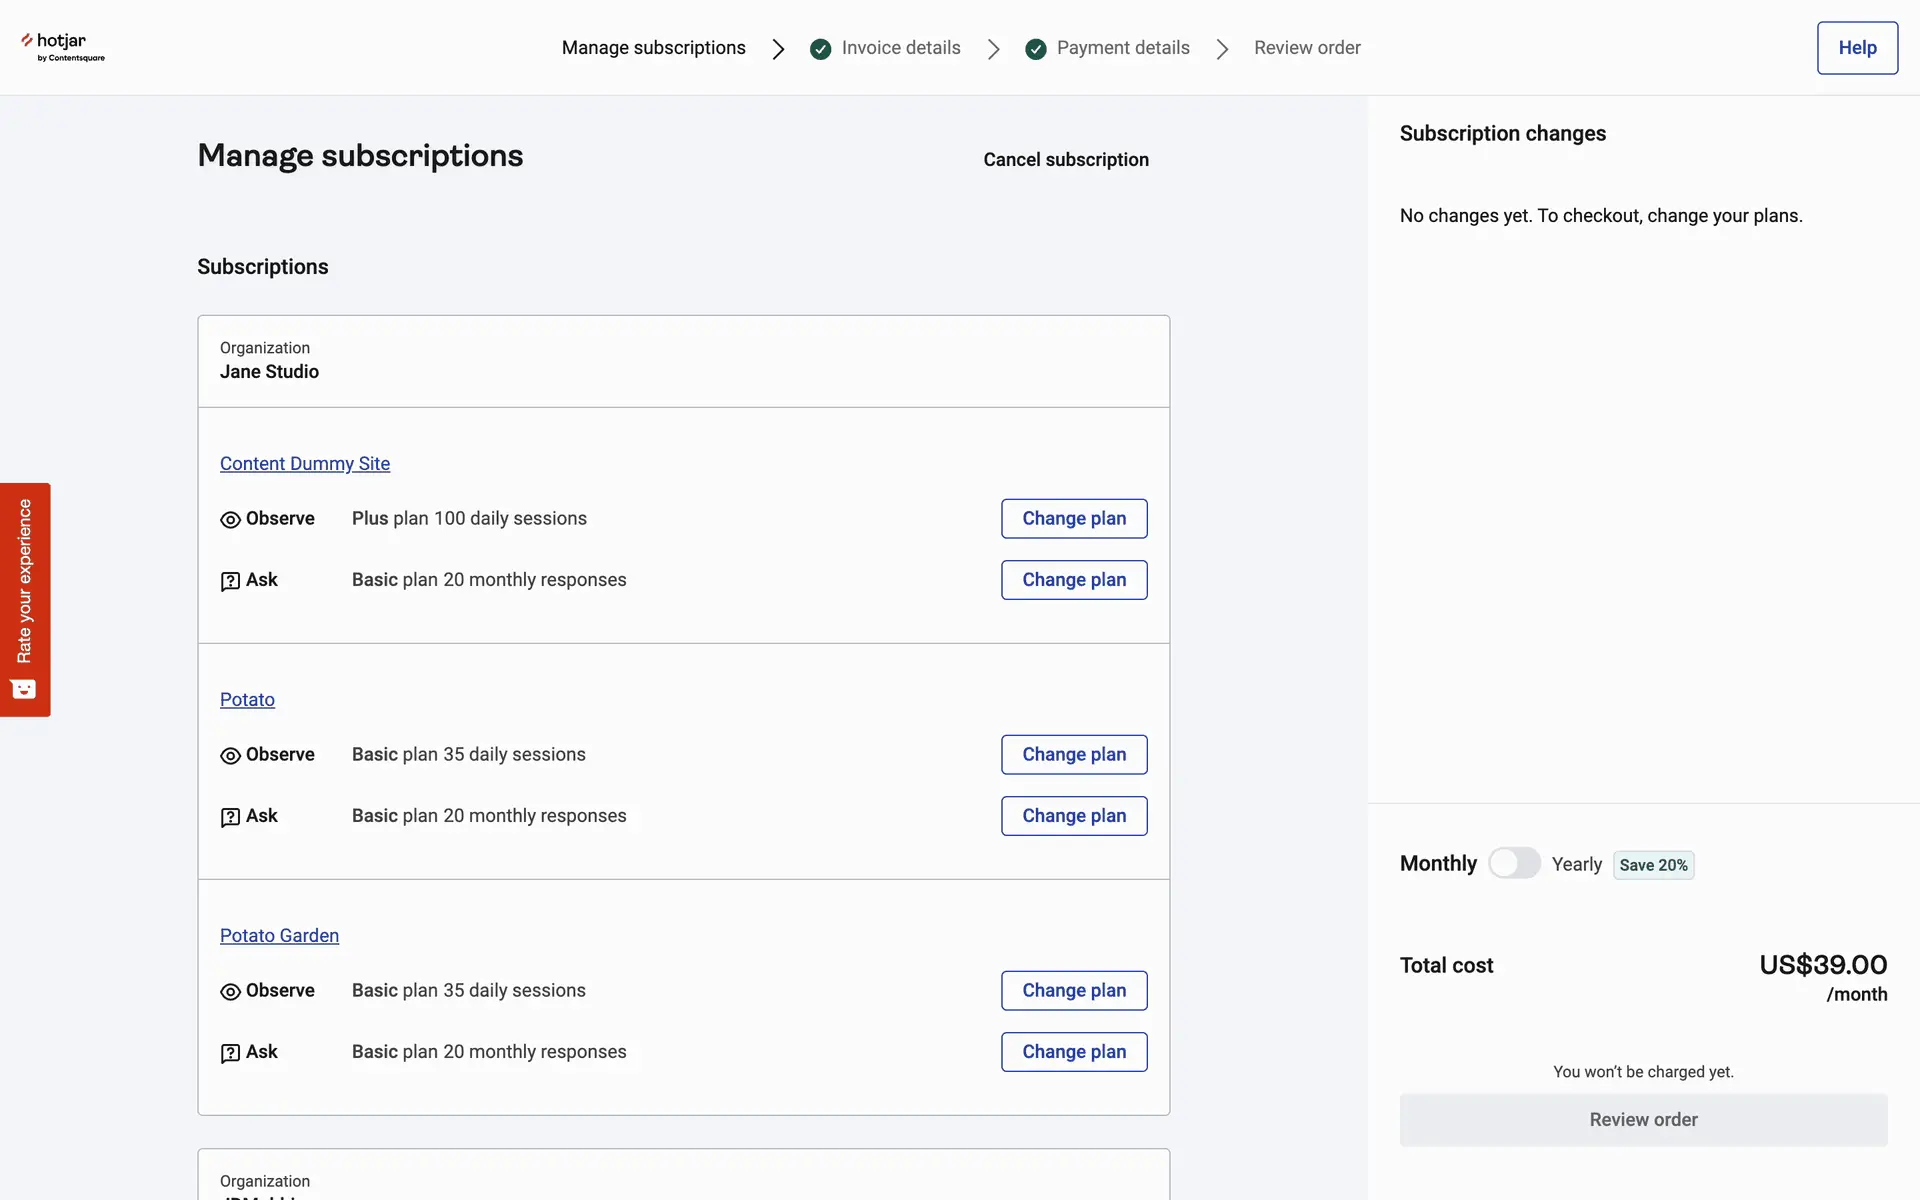The width and height of the screenshot is (1920, 1200).
Task: Click Ask icon under Content Dummy Site
Action: coord(230,581)
